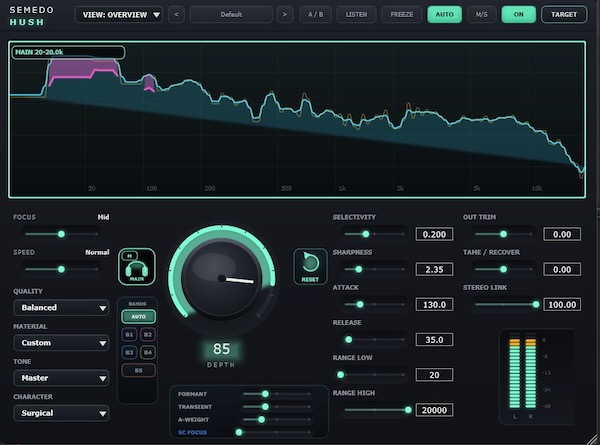Toggle the AUTO button in top bar
Image resolution: width=600 pixels, height=445 pixels.
click(444, 15)
